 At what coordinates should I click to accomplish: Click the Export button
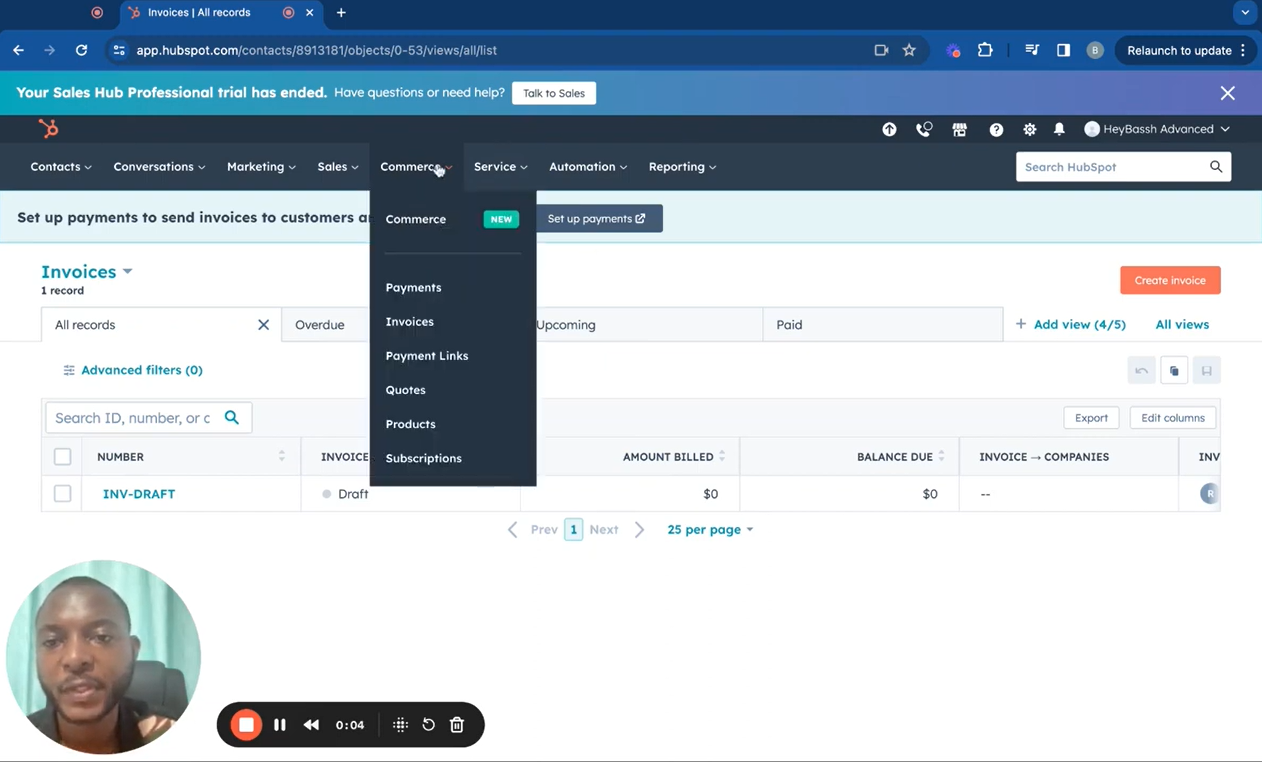[1091, 418]
